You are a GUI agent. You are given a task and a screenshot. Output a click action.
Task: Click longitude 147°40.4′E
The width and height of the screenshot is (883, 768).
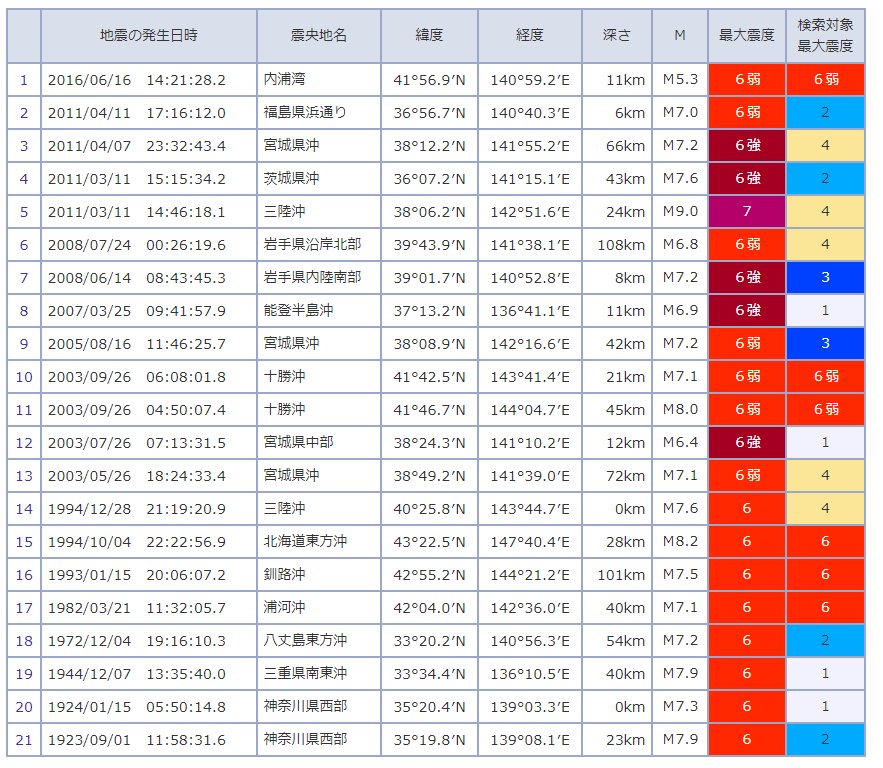(x=529, y=542)
